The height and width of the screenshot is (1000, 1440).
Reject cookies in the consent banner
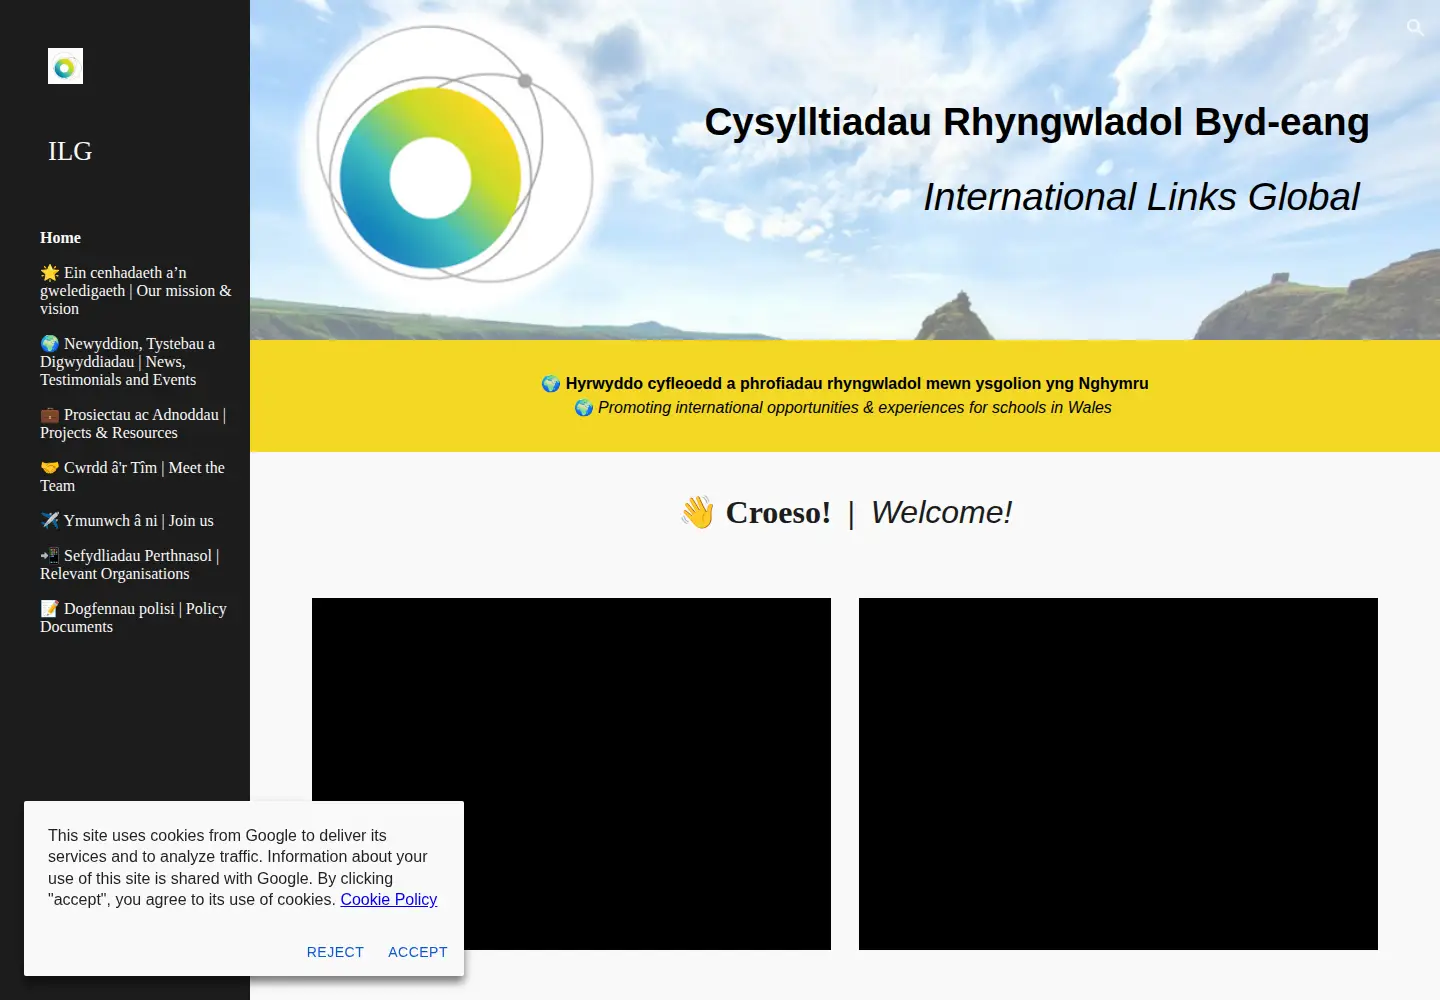tap(335, 952)
